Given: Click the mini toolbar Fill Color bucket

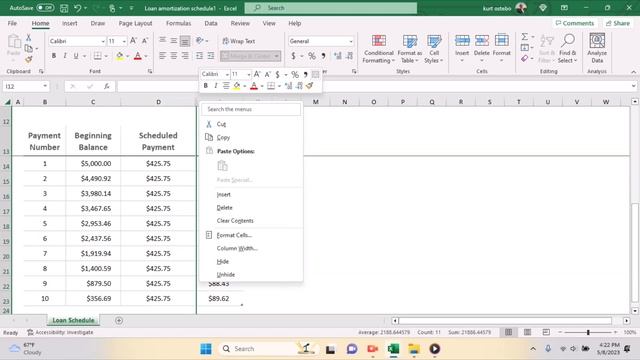Looking at the screenshot, I should click(237, 86).
